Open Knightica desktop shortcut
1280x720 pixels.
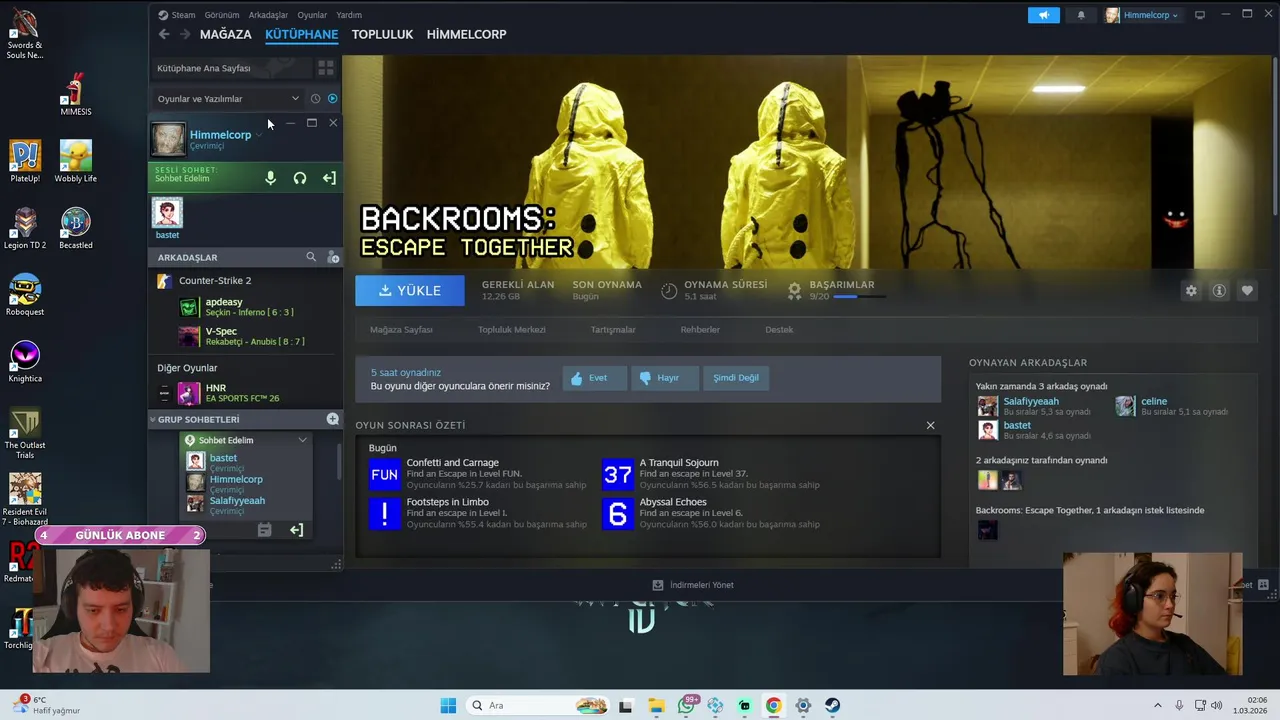tap(24, 362)
